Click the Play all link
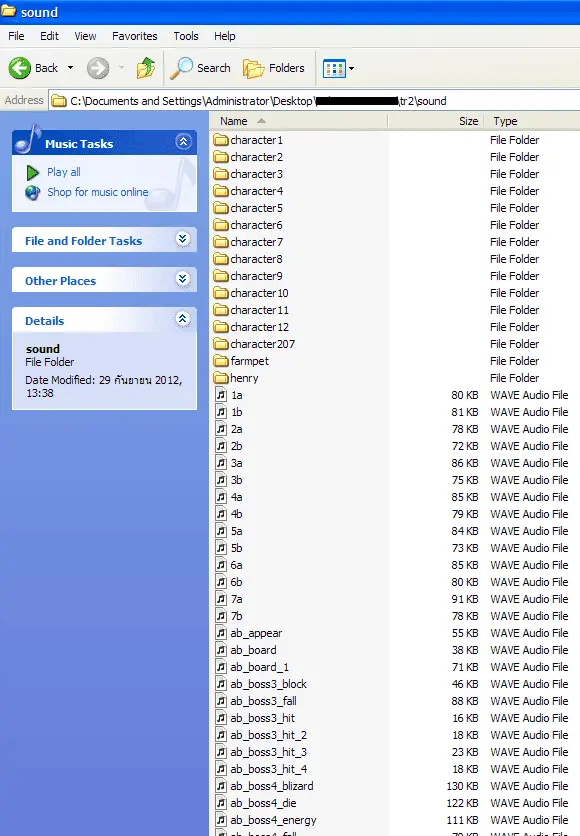580x836 pixels. pyautogui.click(x=64, y=172)
